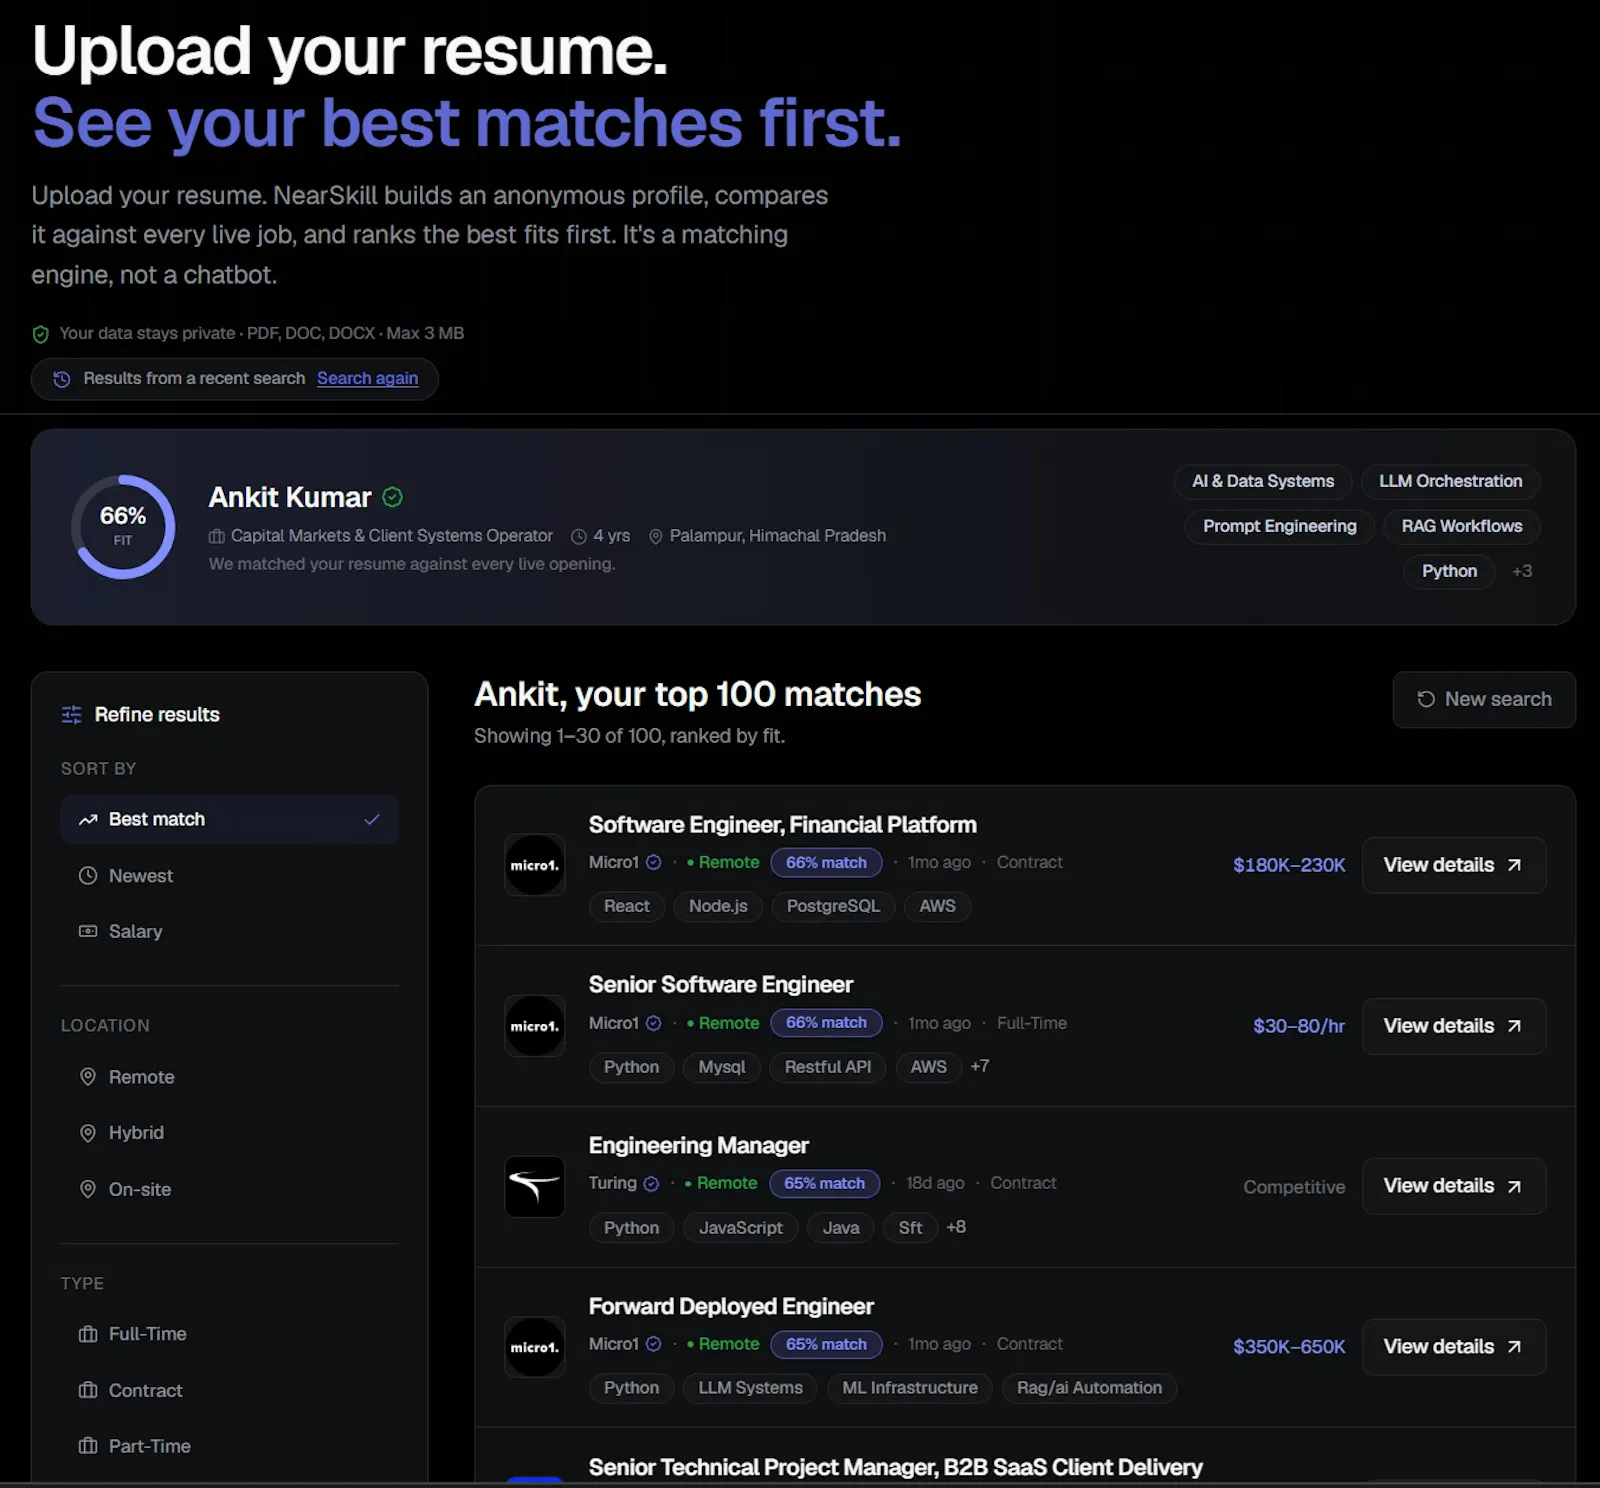Click the LLM Systems skill tag
1600x1488 pixels.
click(x=750, y=1388)
